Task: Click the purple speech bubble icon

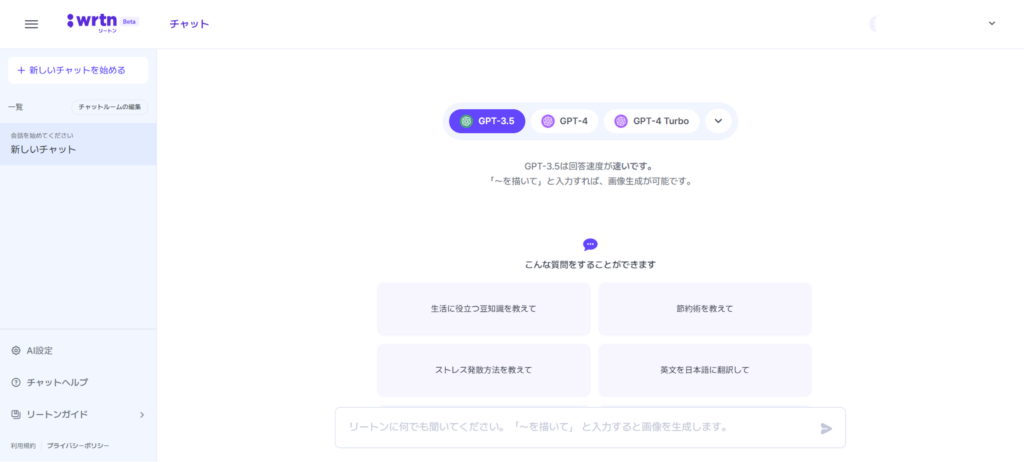Action: (x=590, y=244)
